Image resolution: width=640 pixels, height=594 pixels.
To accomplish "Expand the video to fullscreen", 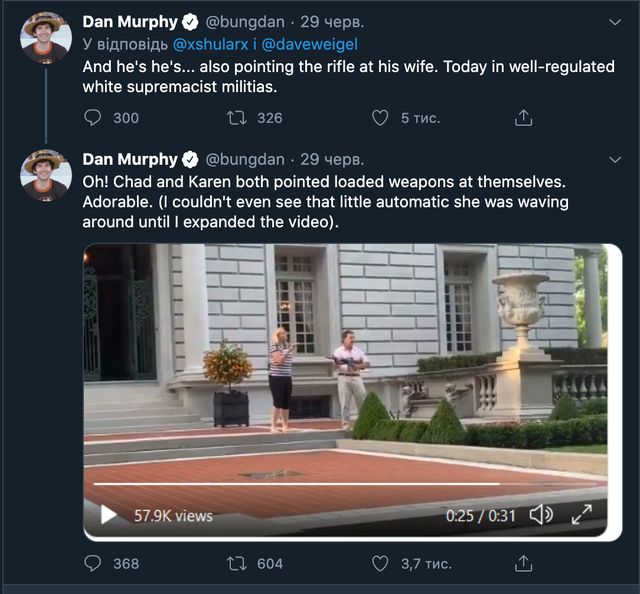I will pyautogui.click(x=582, y=515).
